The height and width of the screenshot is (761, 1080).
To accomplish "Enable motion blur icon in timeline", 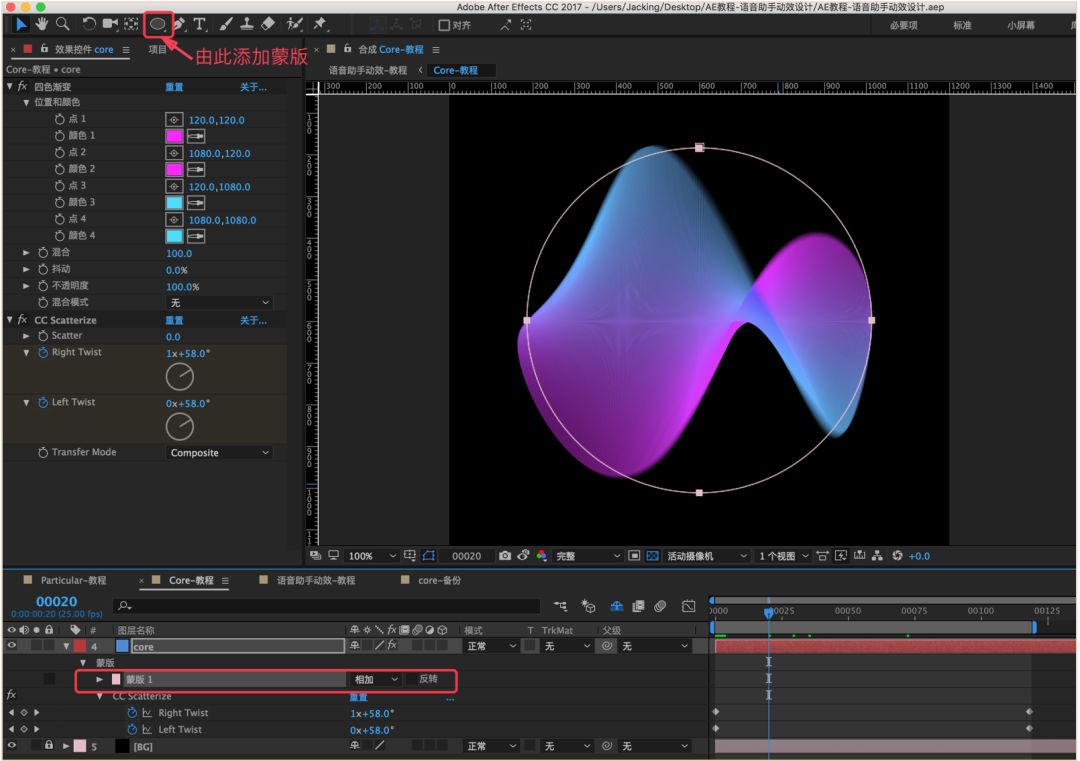I will point(660,606).
